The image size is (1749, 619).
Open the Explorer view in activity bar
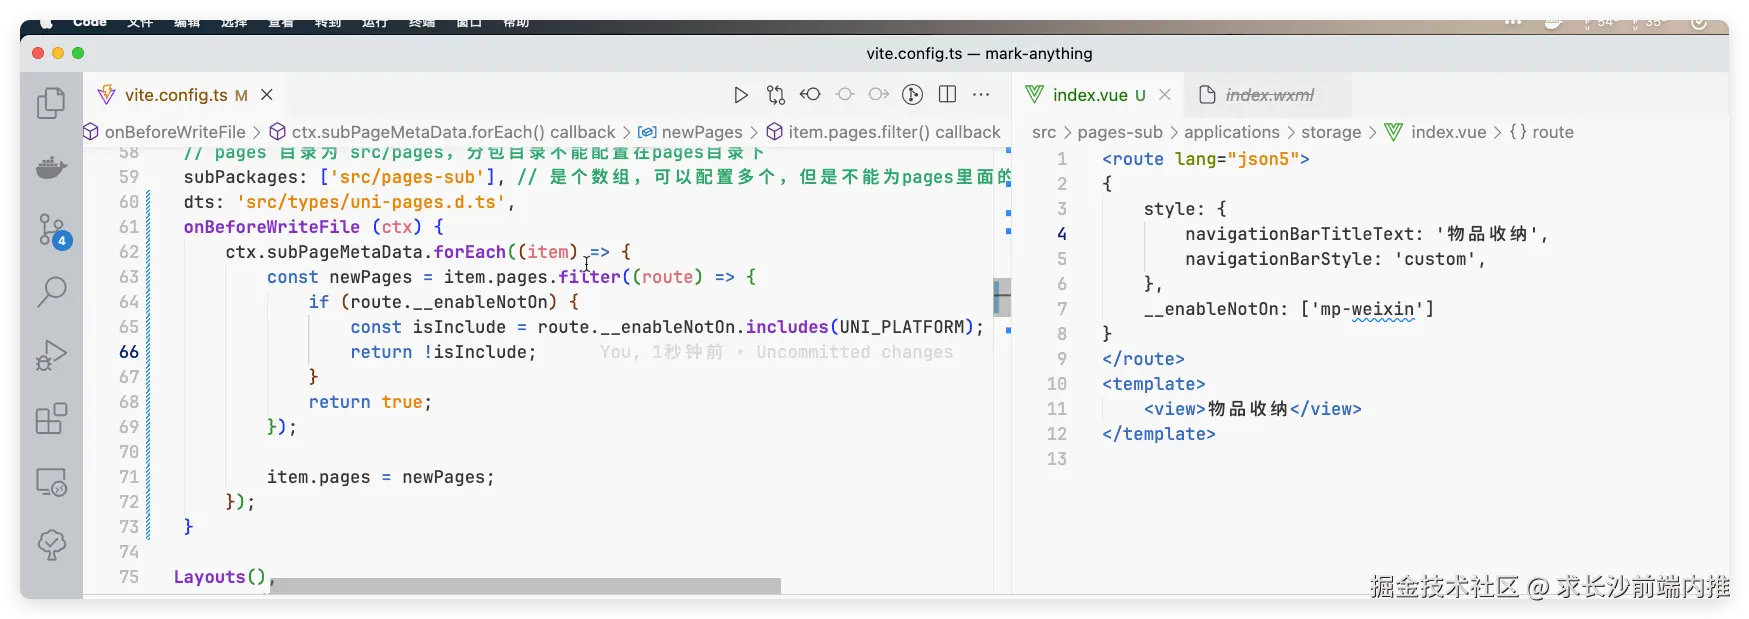tap(51, 103)
